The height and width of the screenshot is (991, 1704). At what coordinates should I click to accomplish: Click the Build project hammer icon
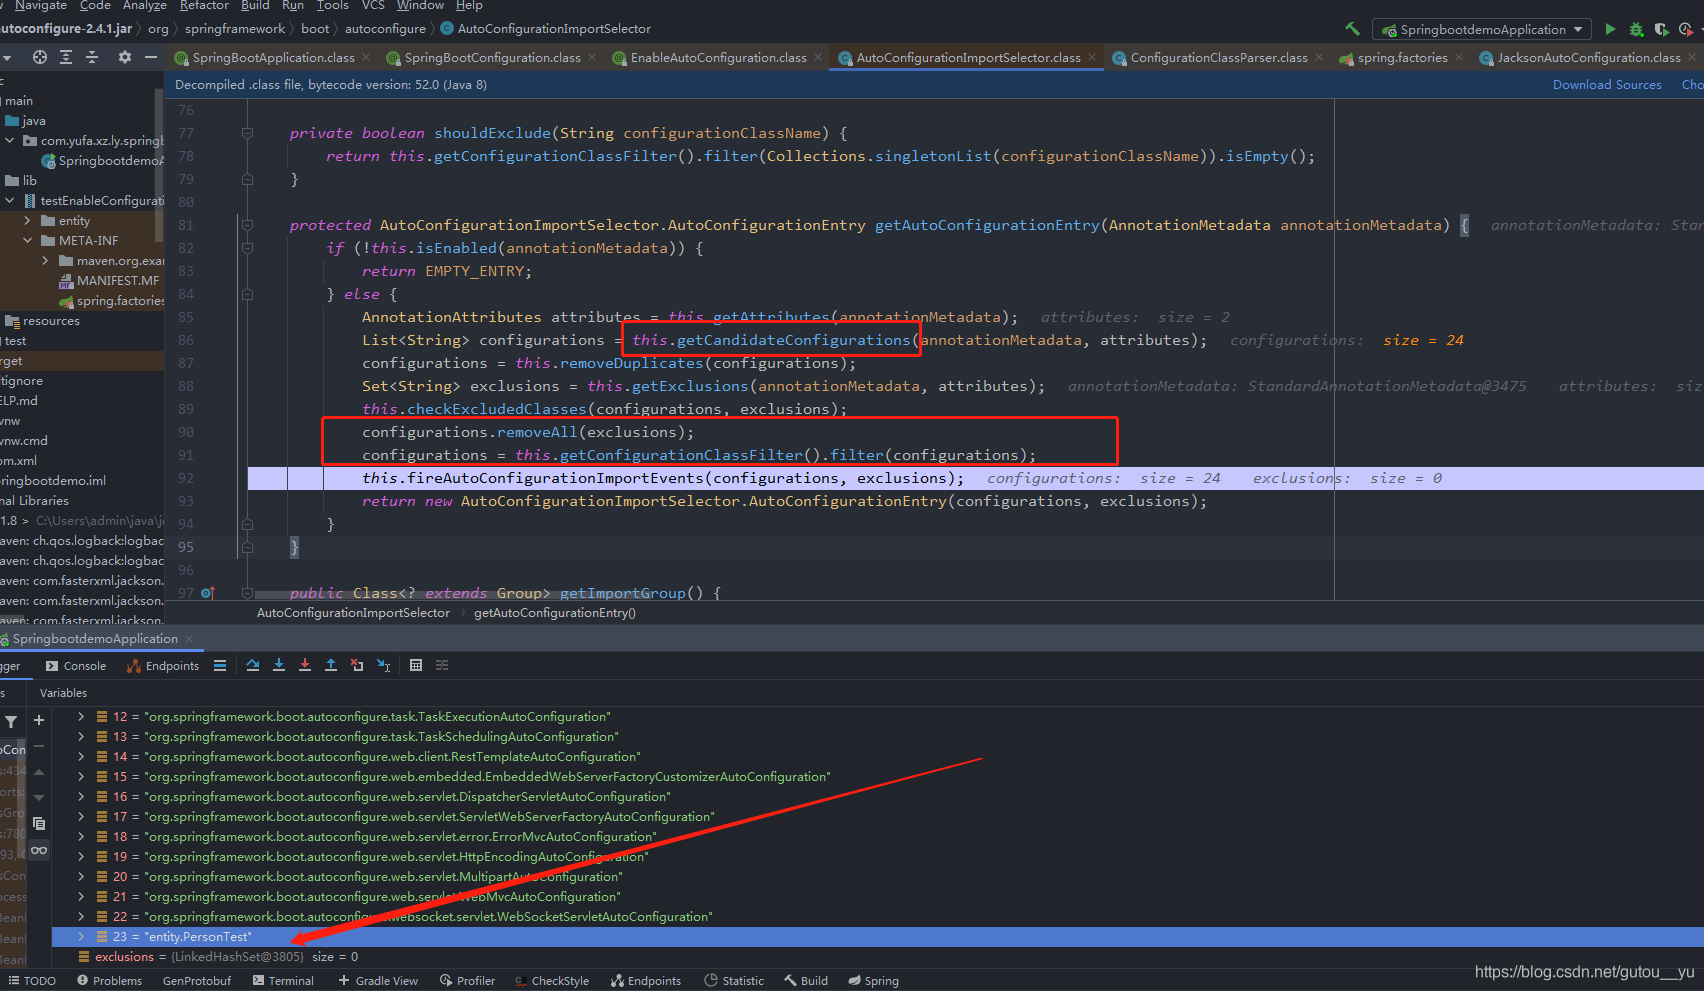click(1352, 29)
